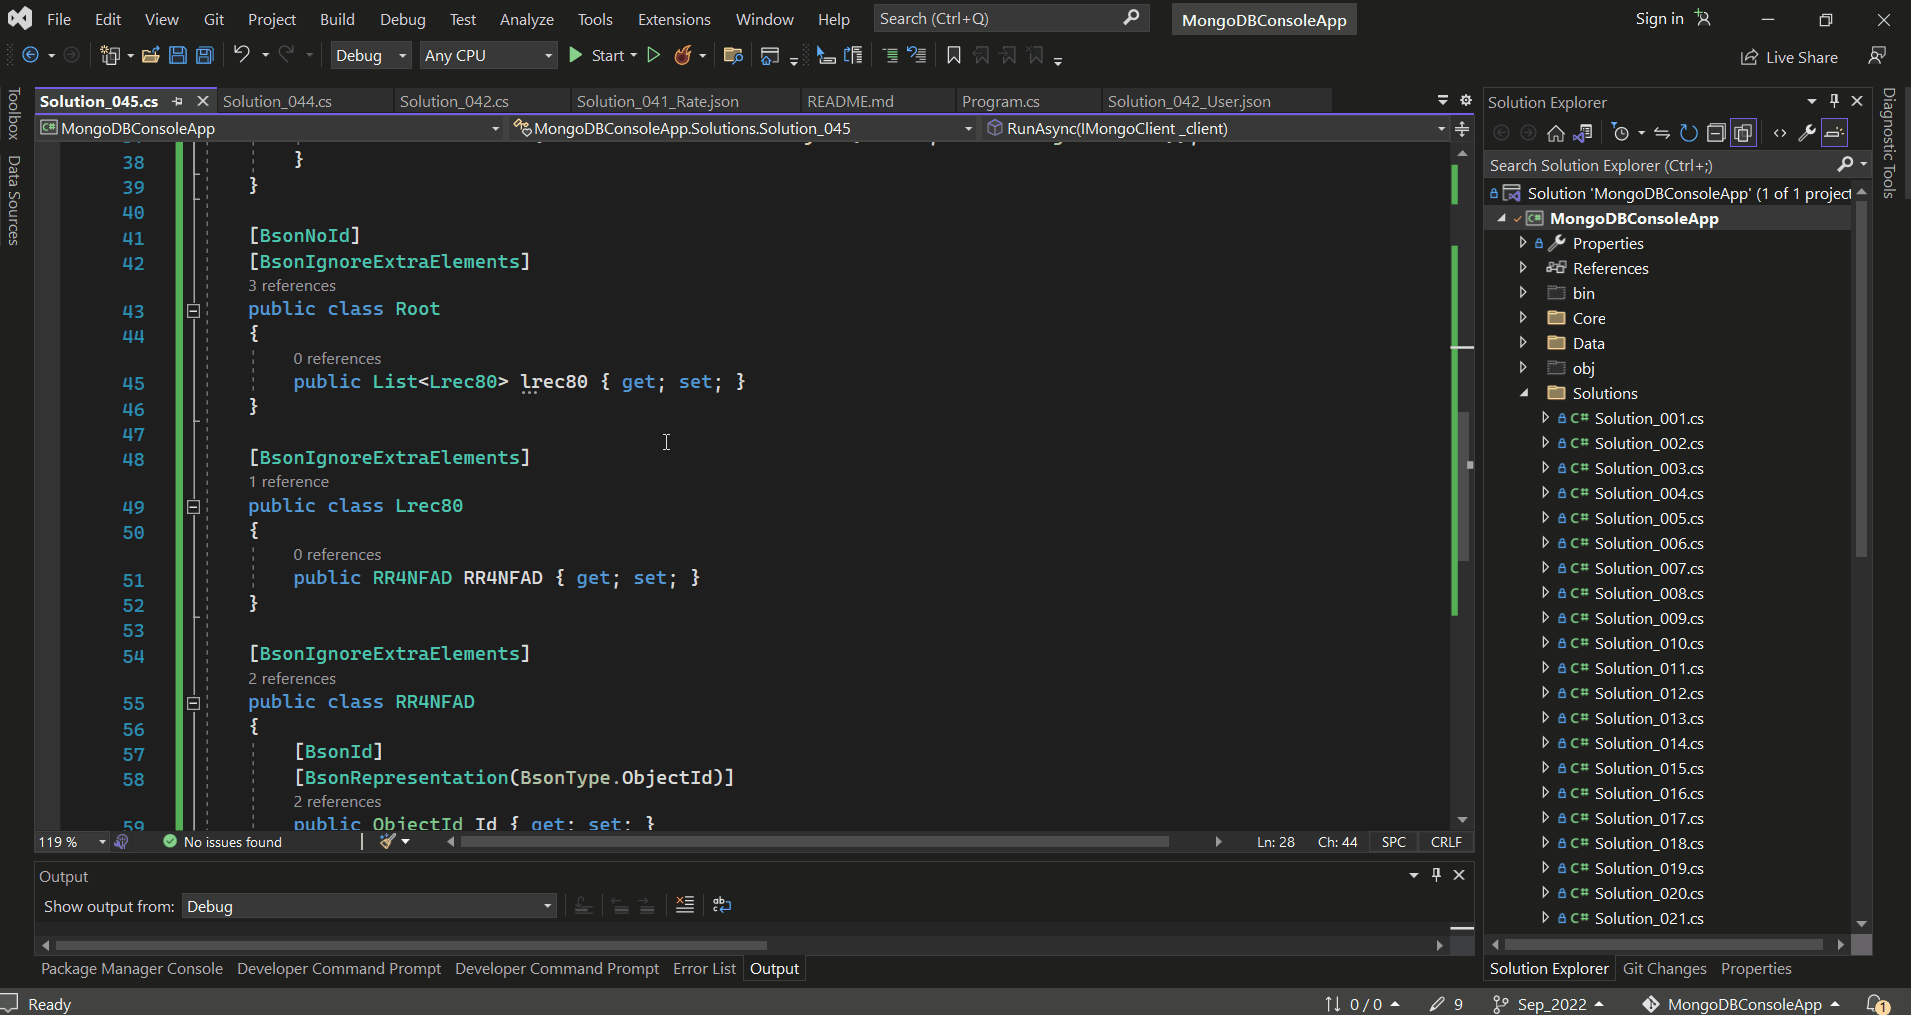Open Properties wrench icon in Solution Explorer
The image size is (1911, 1015).
1807,133
